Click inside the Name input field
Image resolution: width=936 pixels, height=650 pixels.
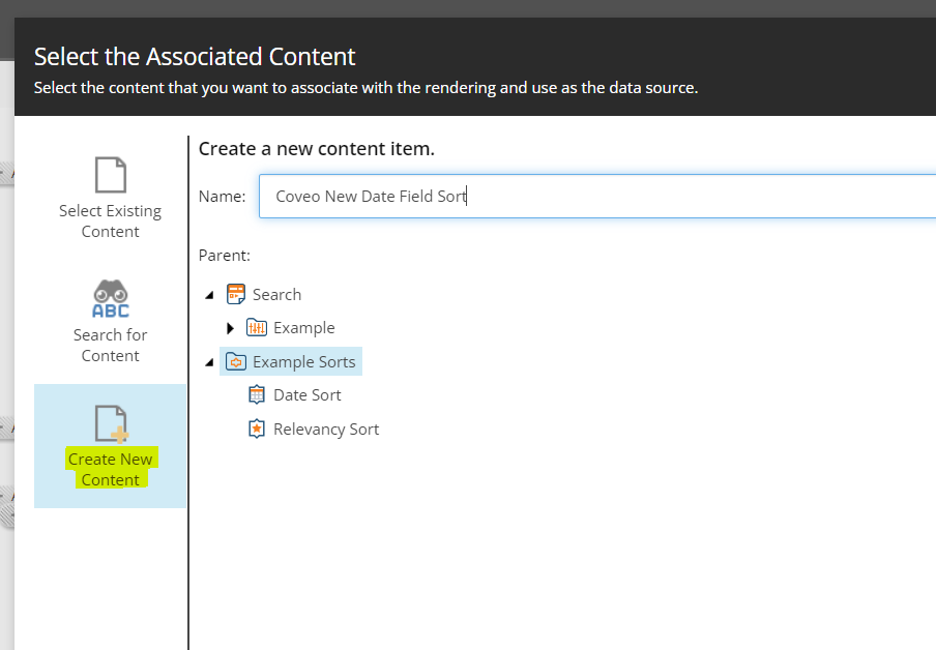(500, 196)
